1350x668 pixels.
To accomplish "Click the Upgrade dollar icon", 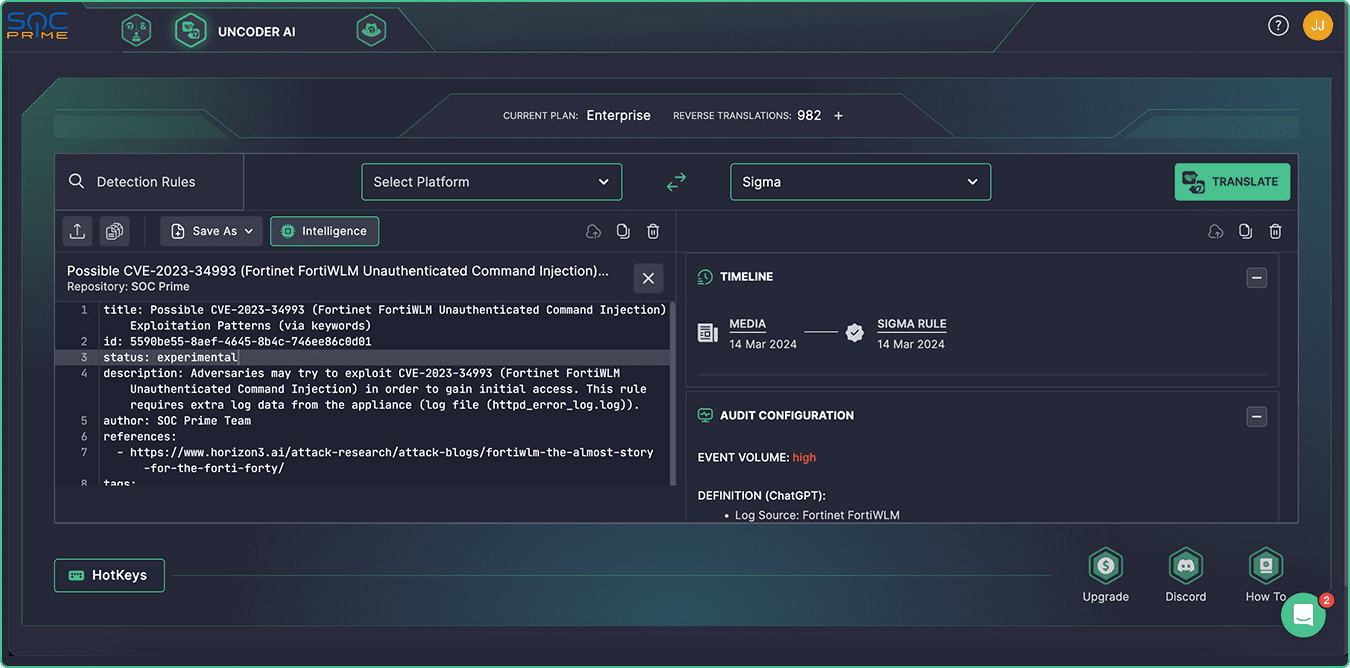I will point(1105,567).
